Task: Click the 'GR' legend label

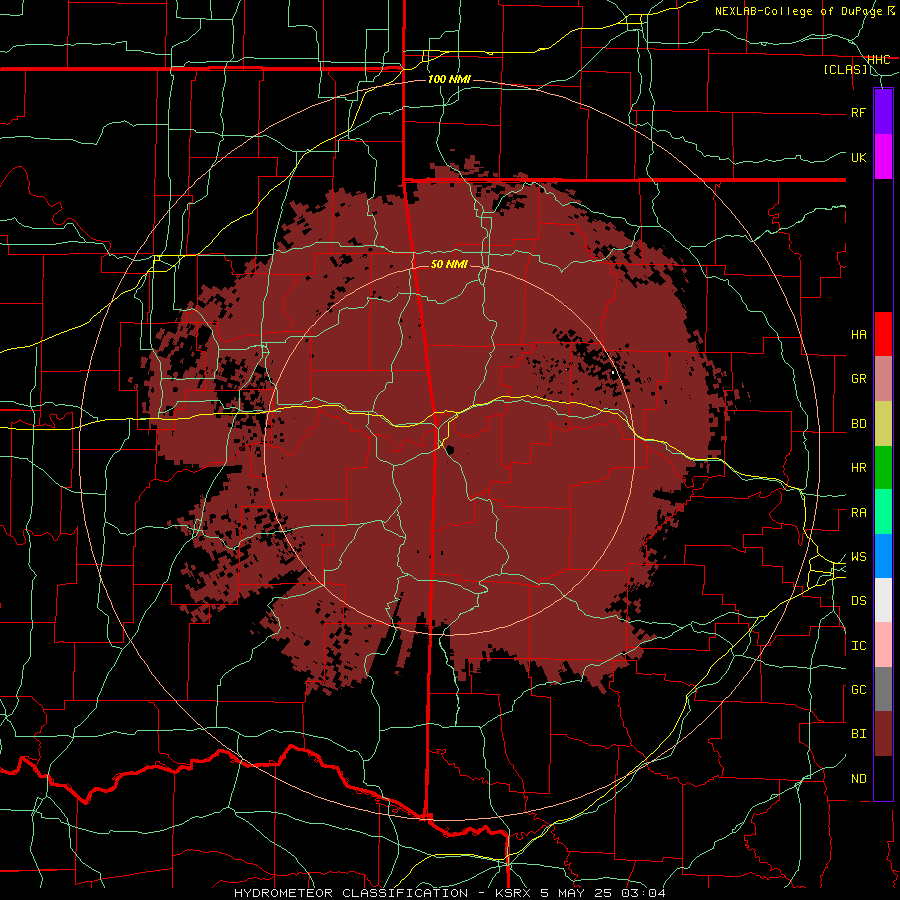Action: pyautogui.click(x=858, y=379)
